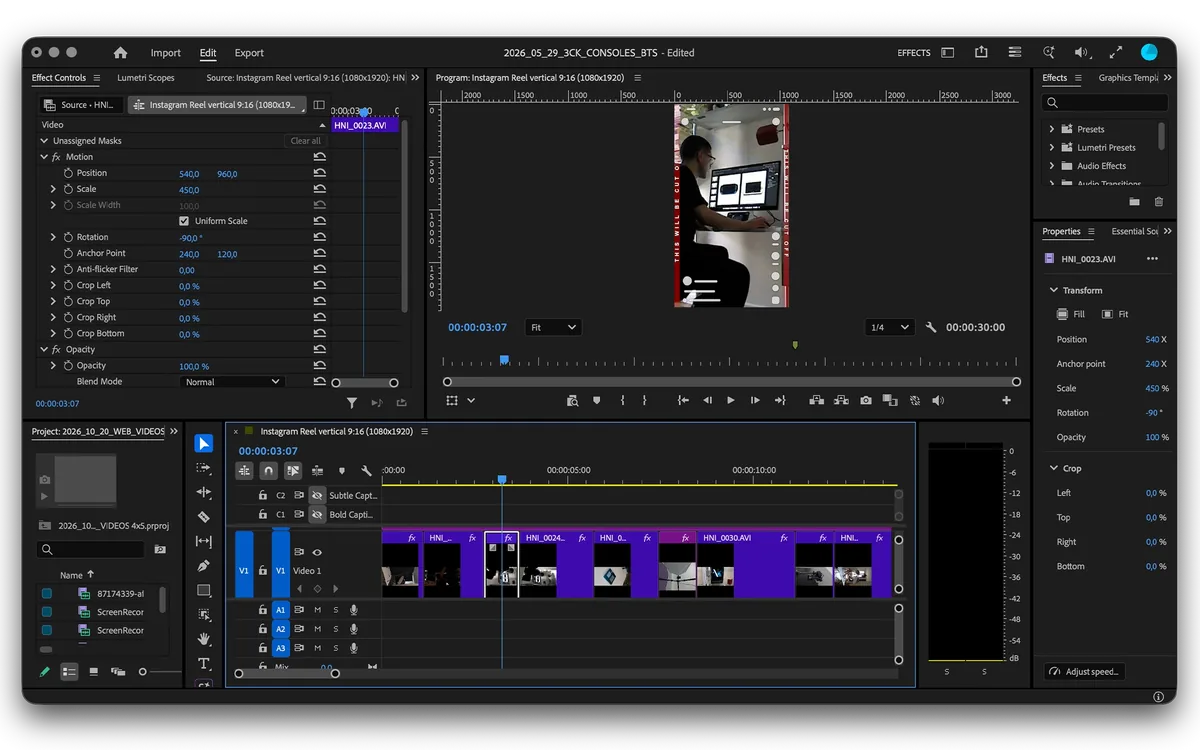The image size is (1200, 750).
Task: Maximize video output fullscreen icon
Action: (x=1118, y=53)
